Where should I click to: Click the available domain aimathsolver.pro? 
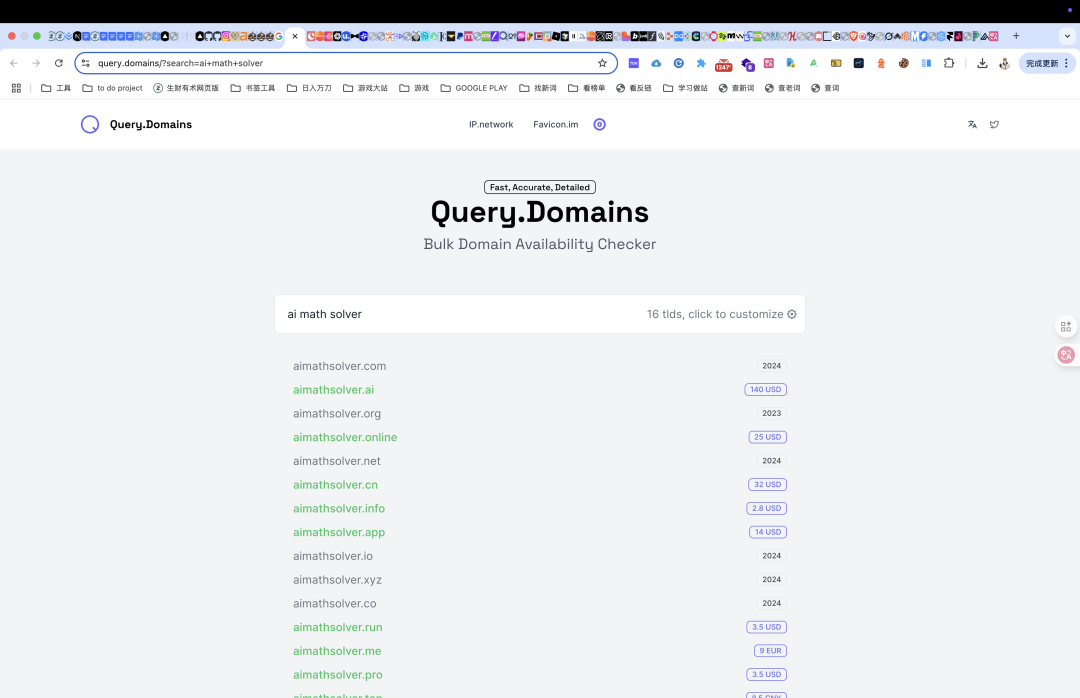pyautogui.click(x=338, y=675)
